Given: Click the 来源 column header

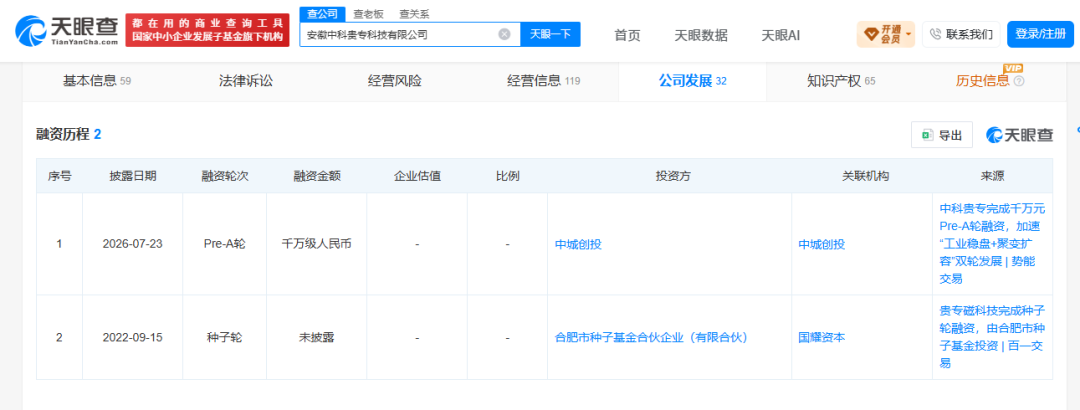Looking at the screenshot, I should point(993,176).
